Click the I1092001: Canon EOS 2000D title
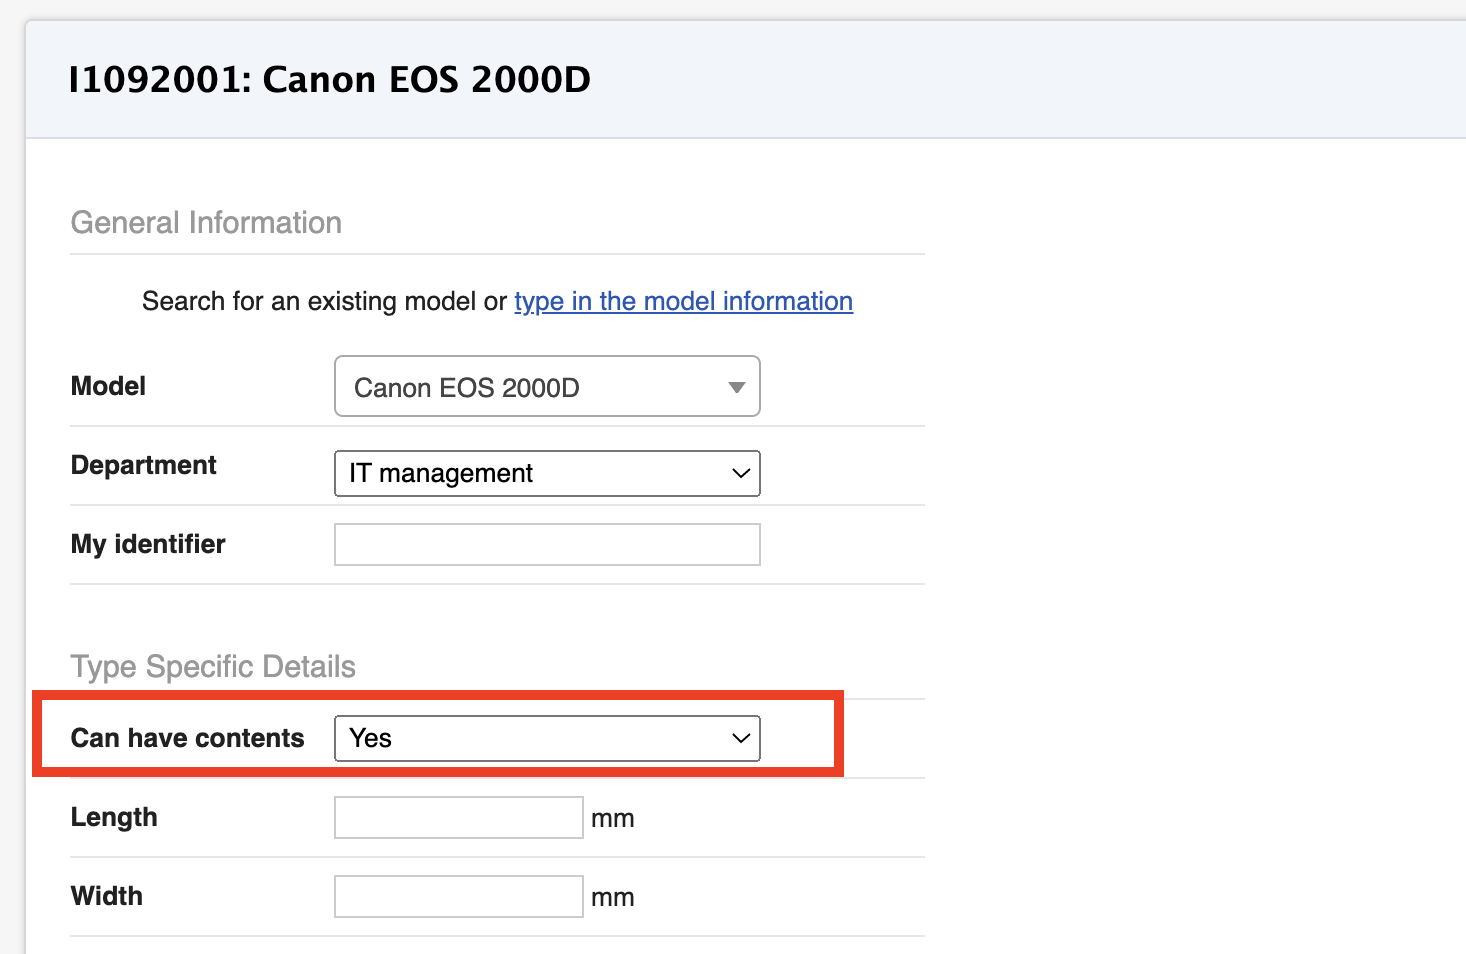Image resolution: width=1466 pixels, height=954 pixels. (x=329, y=79)
